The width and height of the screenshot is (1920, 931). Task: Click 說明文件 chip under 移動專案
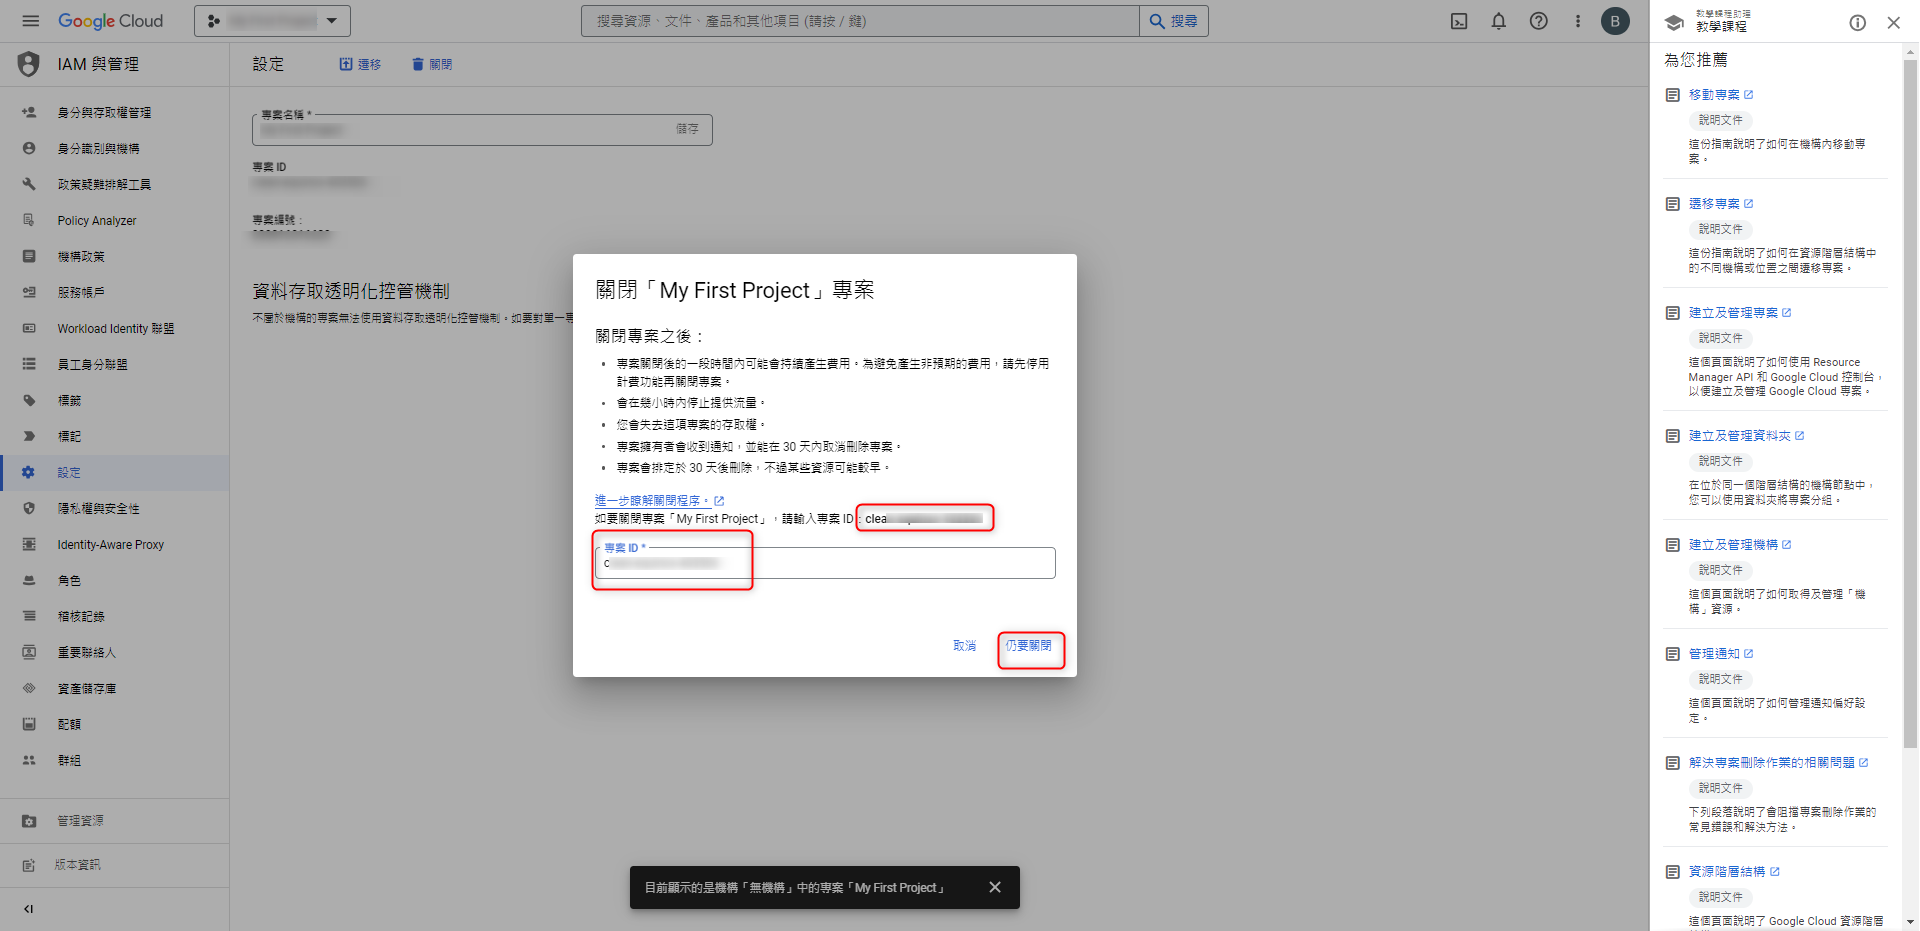click(x=1720, y=120)
